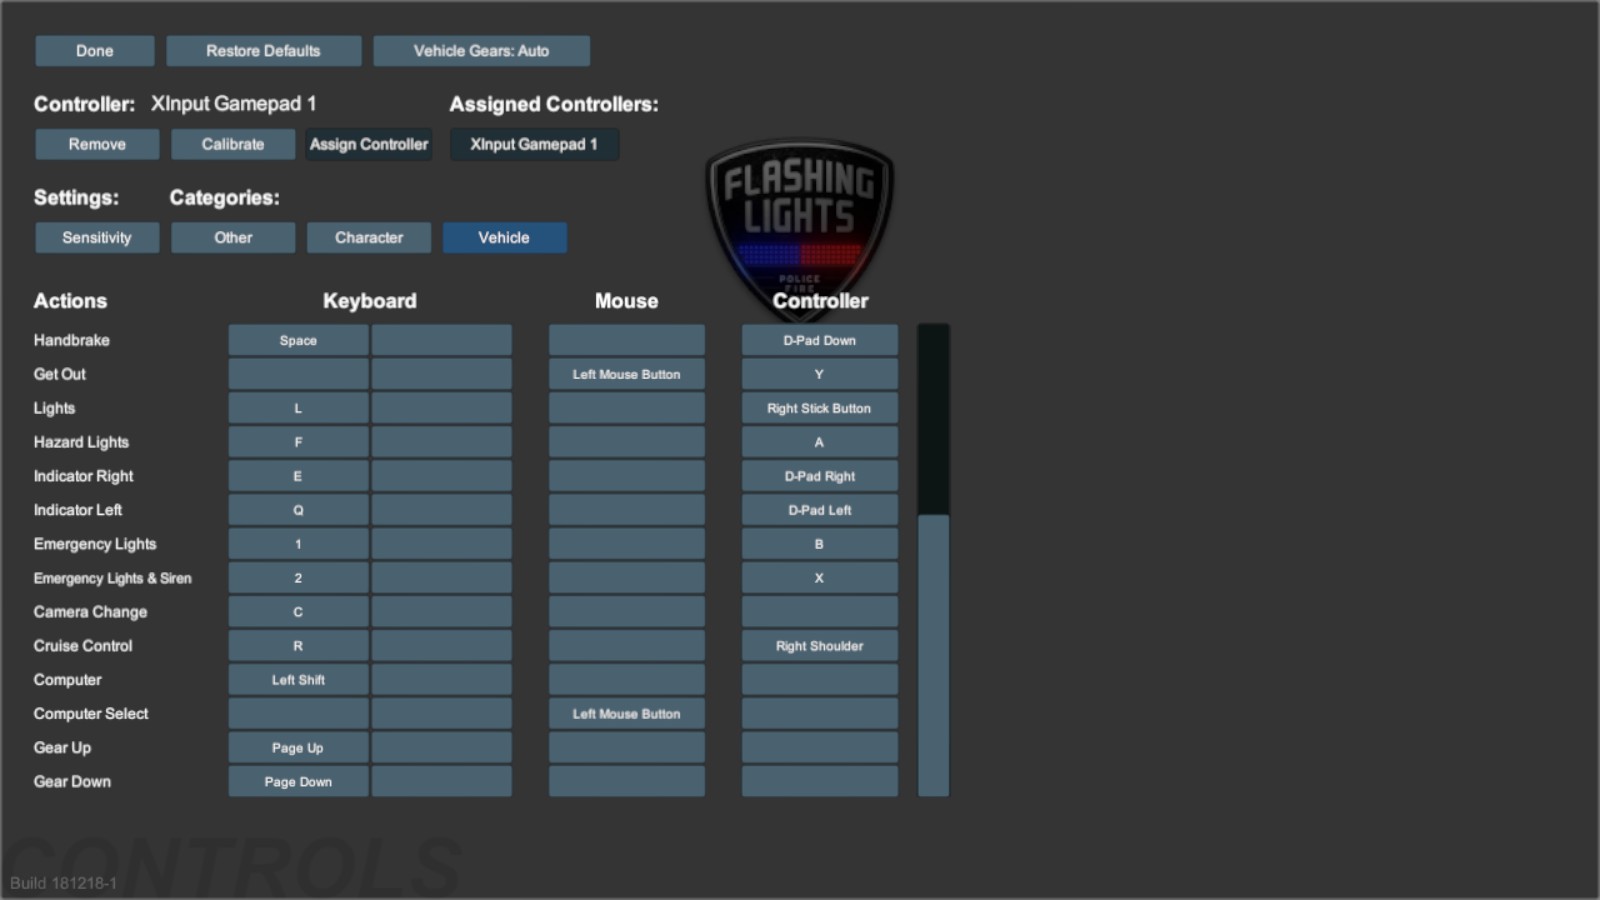Assign mouse binding for Handbrake
This screenshot has height=900, width=1600.
(627, 340)
